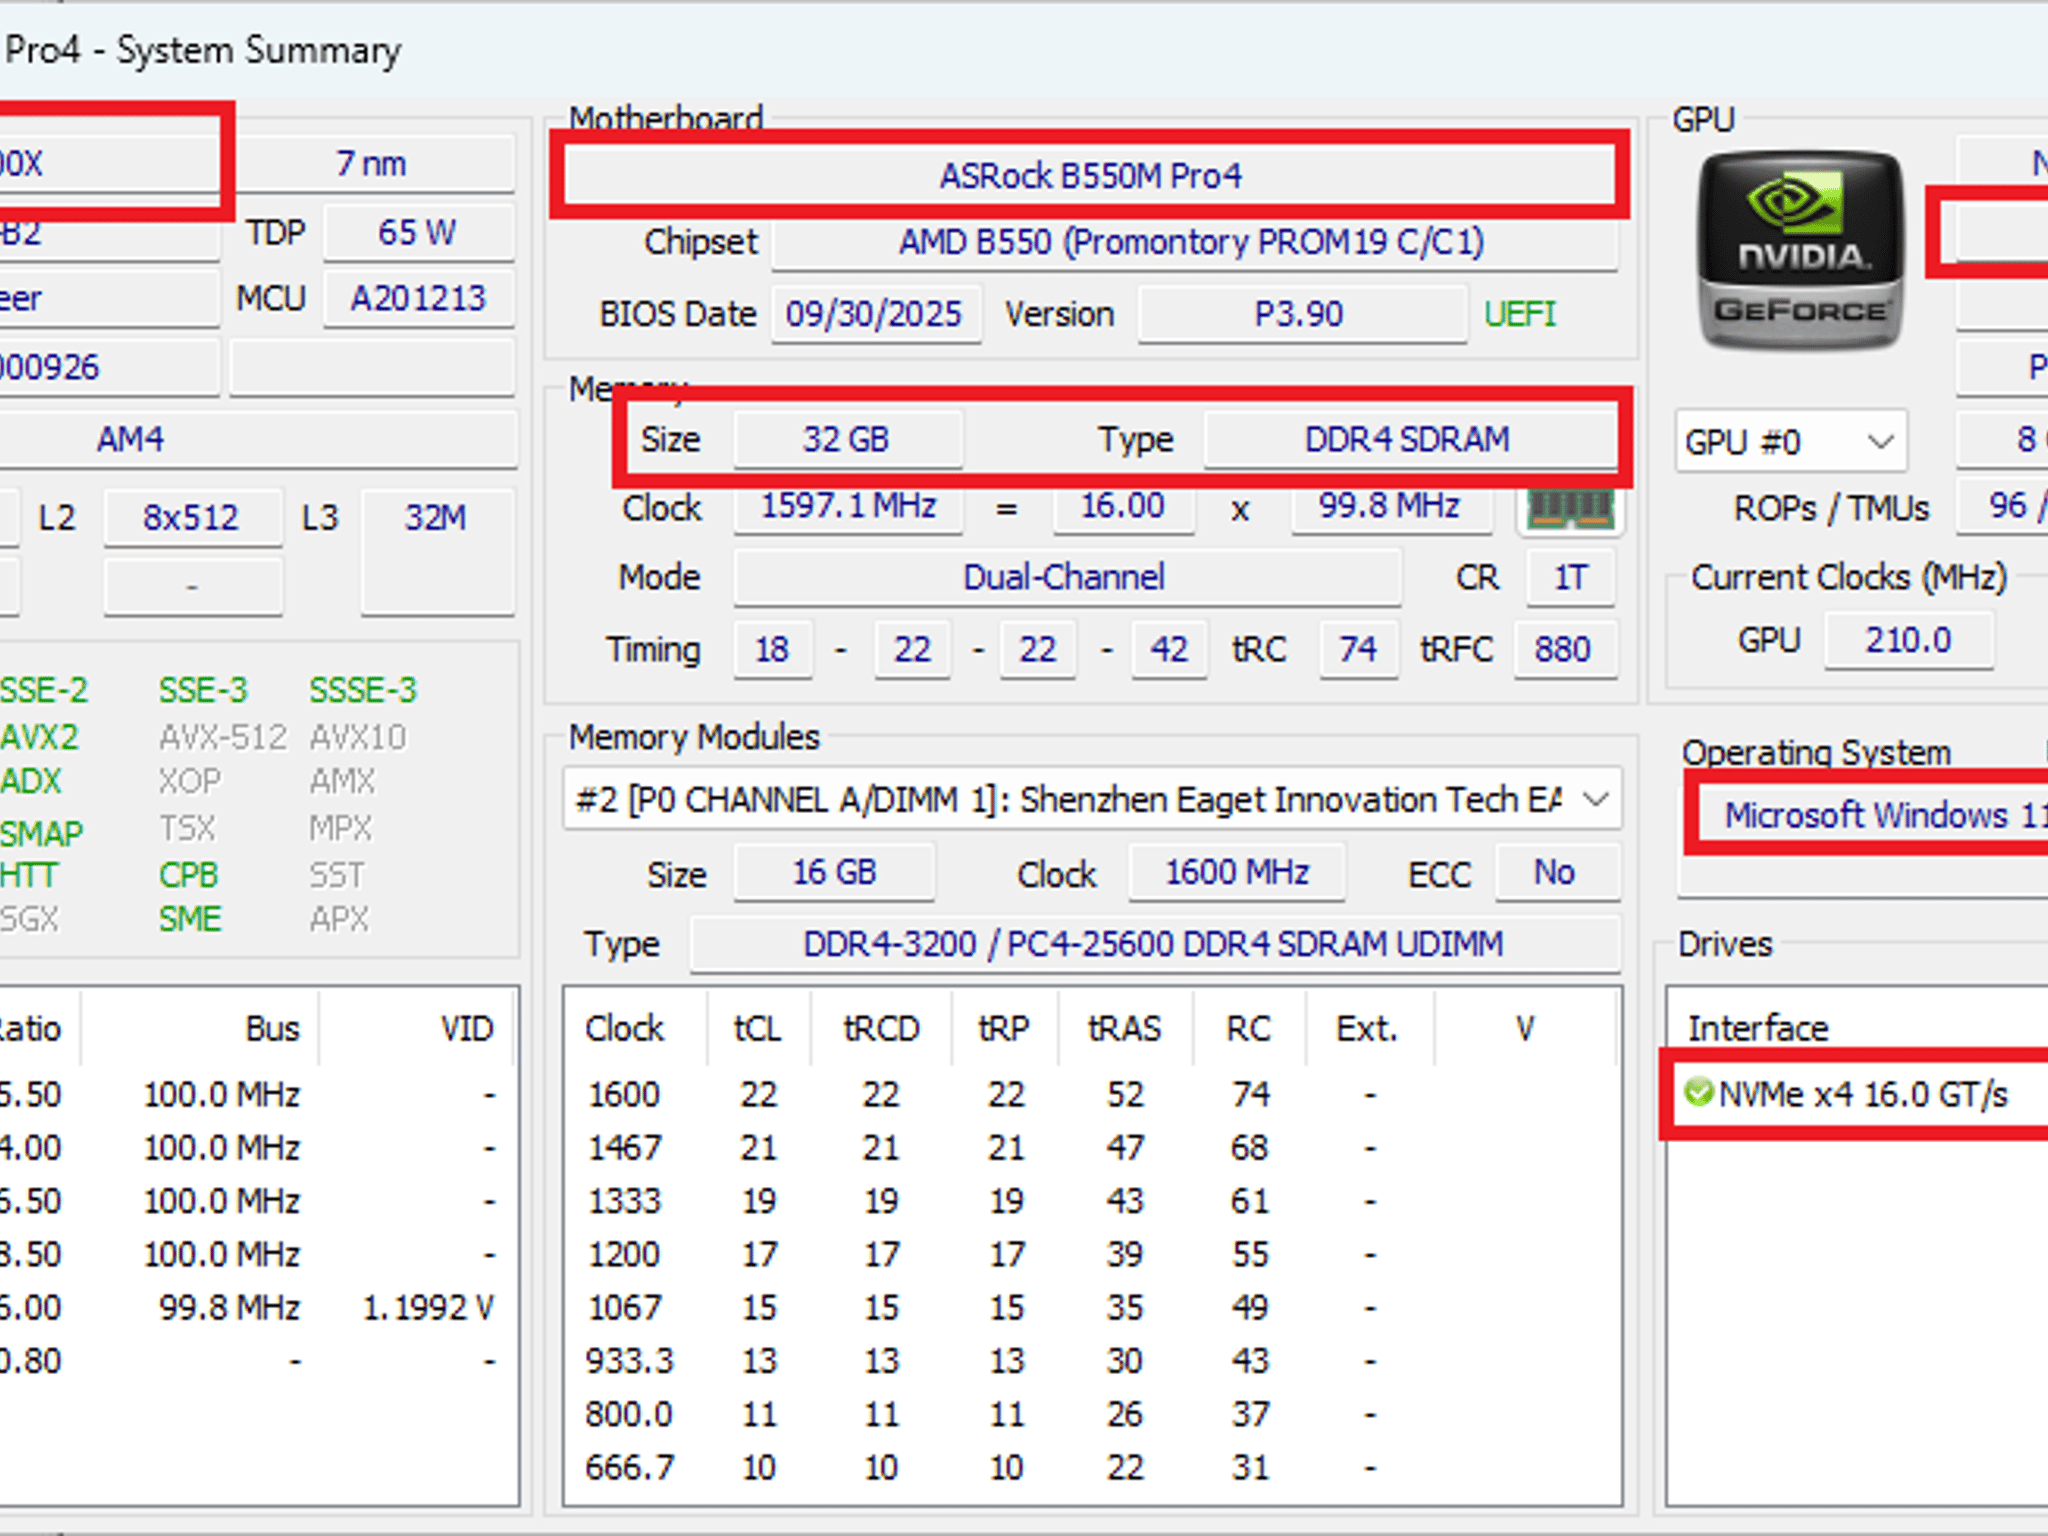This screenshot has width=2048, height=1536.
Task: Click the XOP feature flag
Action: click(x=190, y=781)
